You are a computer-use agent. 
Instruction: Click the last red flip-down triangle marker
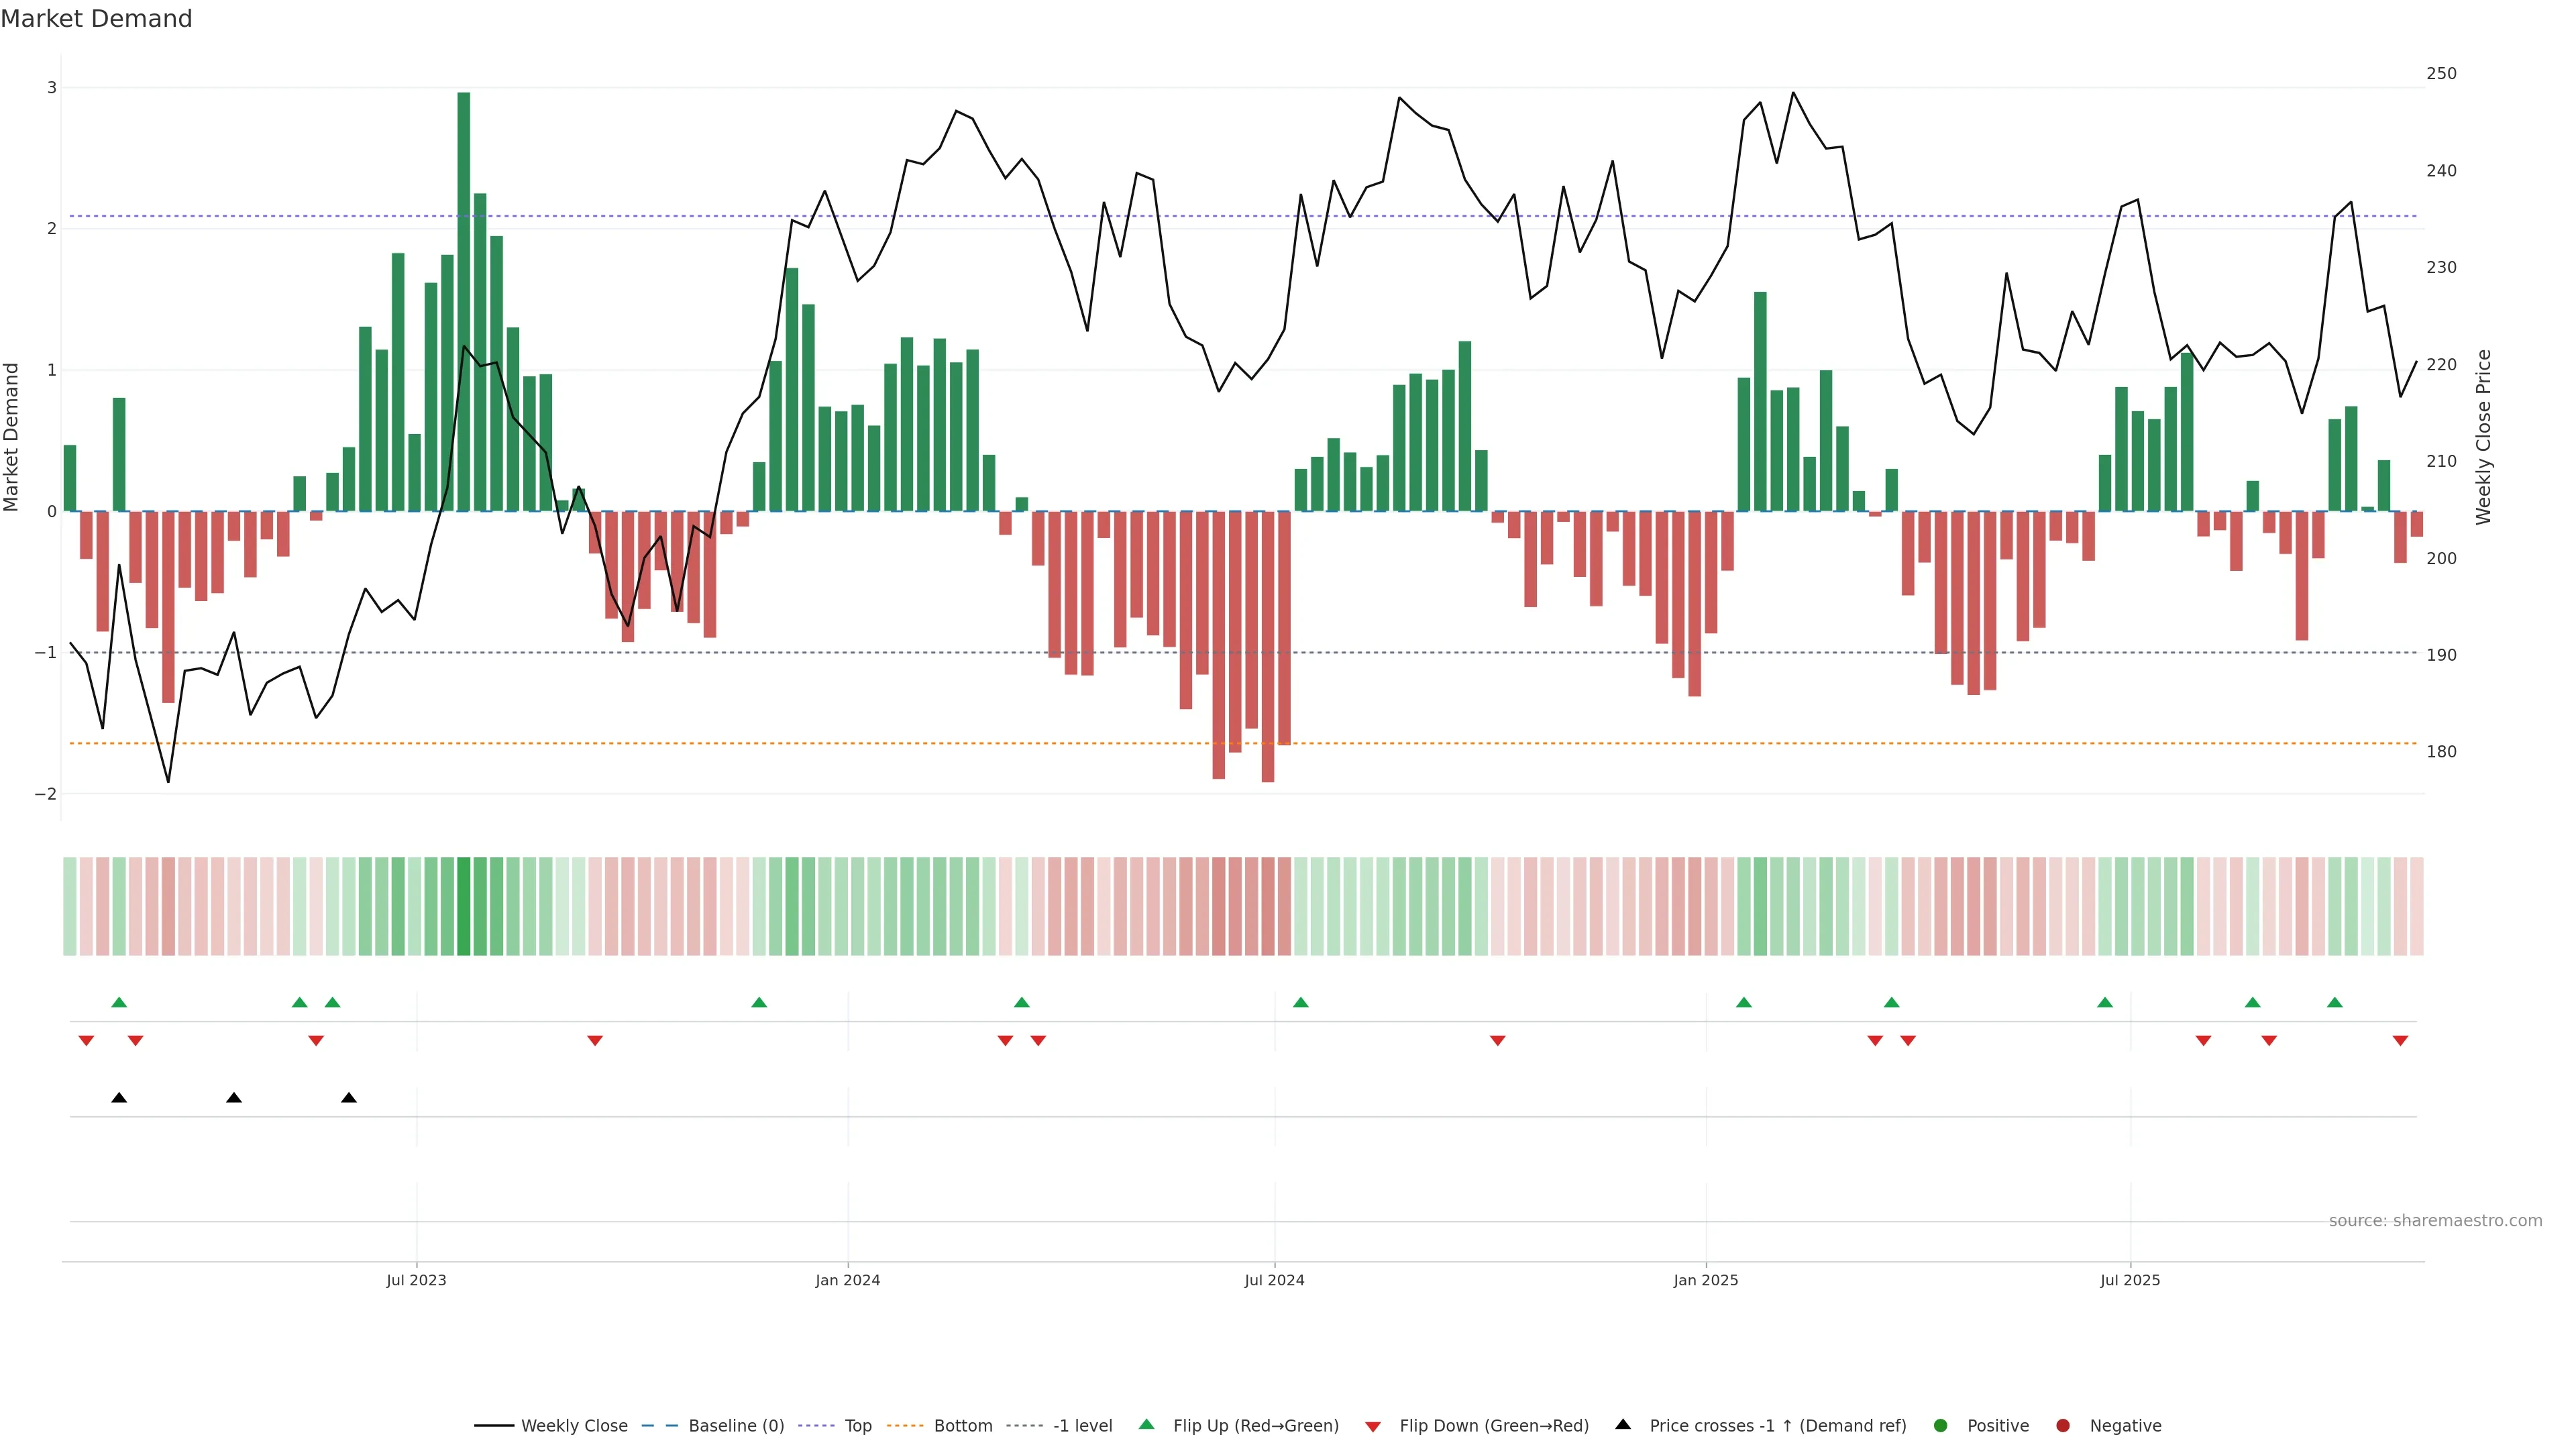tap(2400, 1041)
